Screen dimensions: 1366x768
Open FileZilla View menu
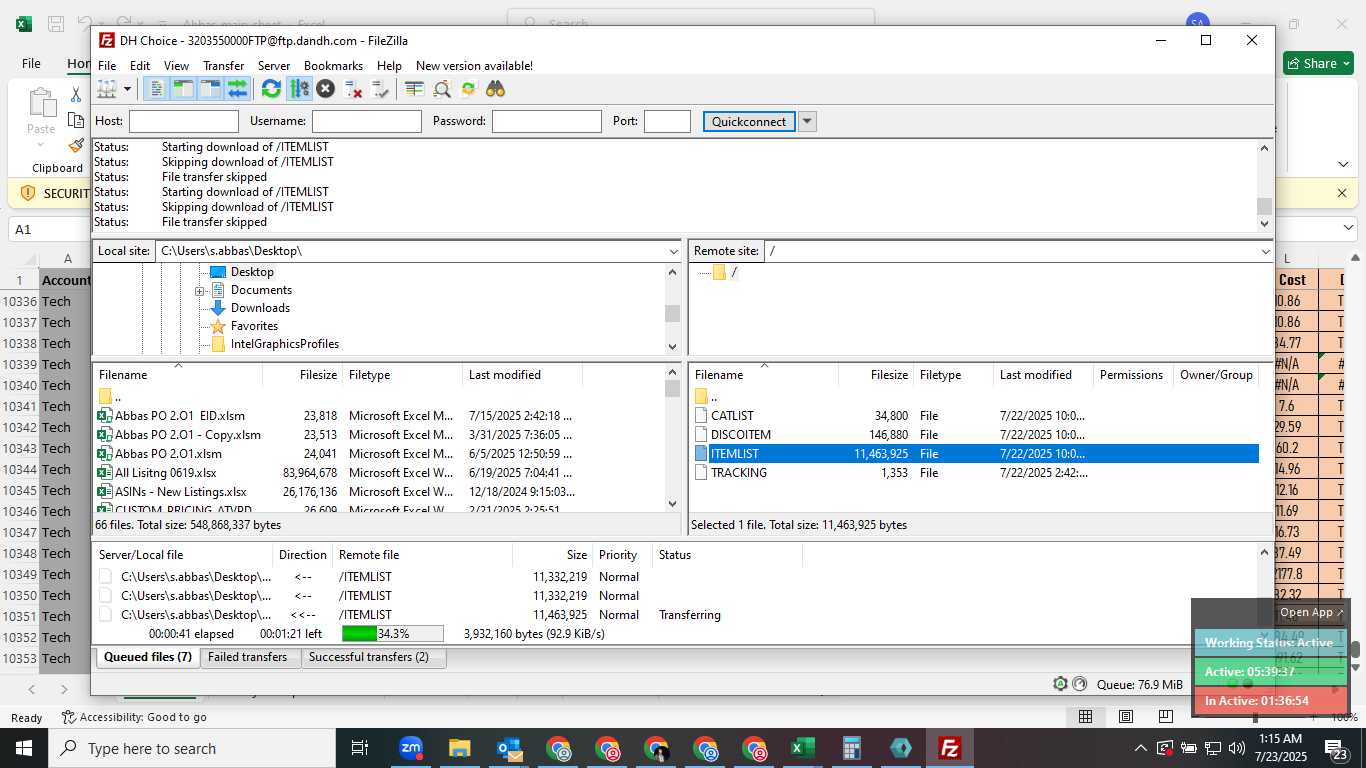(176, 65)
